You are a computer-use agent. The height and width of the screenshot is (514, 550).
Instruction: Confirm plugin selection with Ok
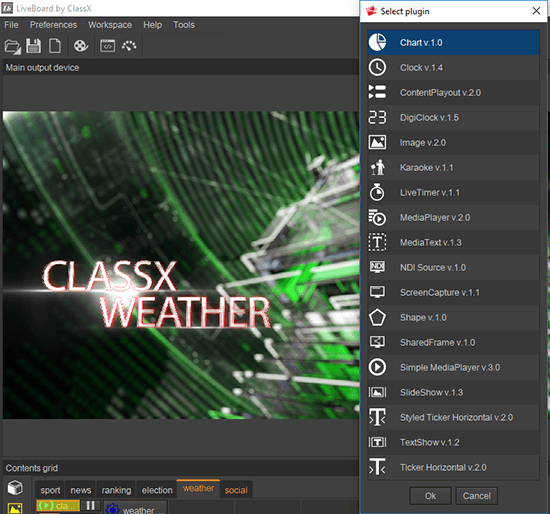pyautogui.click(x=430, y=496)
